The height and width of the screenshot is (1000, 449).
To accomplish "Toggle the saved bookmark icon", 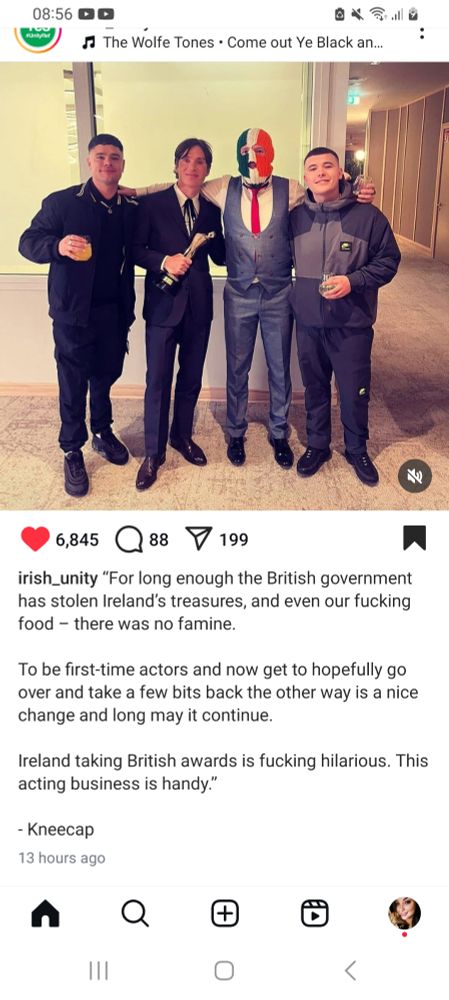I will pyautogui.click(x=415, y=539).
